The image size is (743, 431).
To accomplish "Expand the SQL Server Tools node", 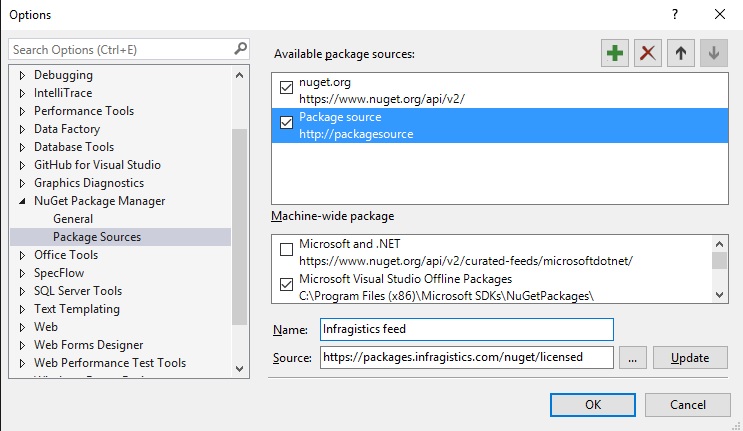I will point(23,291).
